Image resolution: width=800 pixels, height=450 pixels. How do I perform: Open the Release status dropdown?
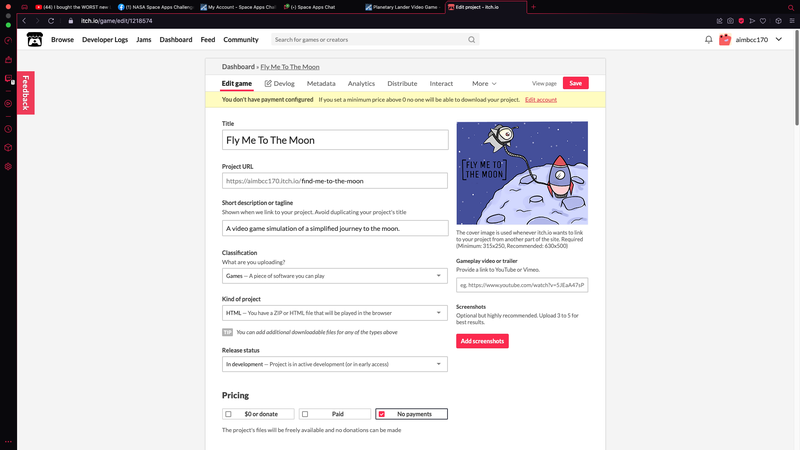[x=335, y=364]
